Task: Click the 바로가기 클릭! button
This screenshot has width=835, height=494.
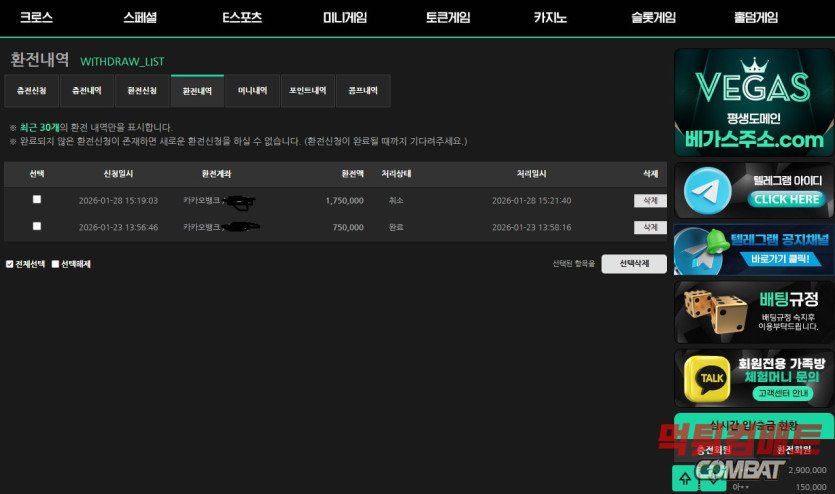Action: 780,259
